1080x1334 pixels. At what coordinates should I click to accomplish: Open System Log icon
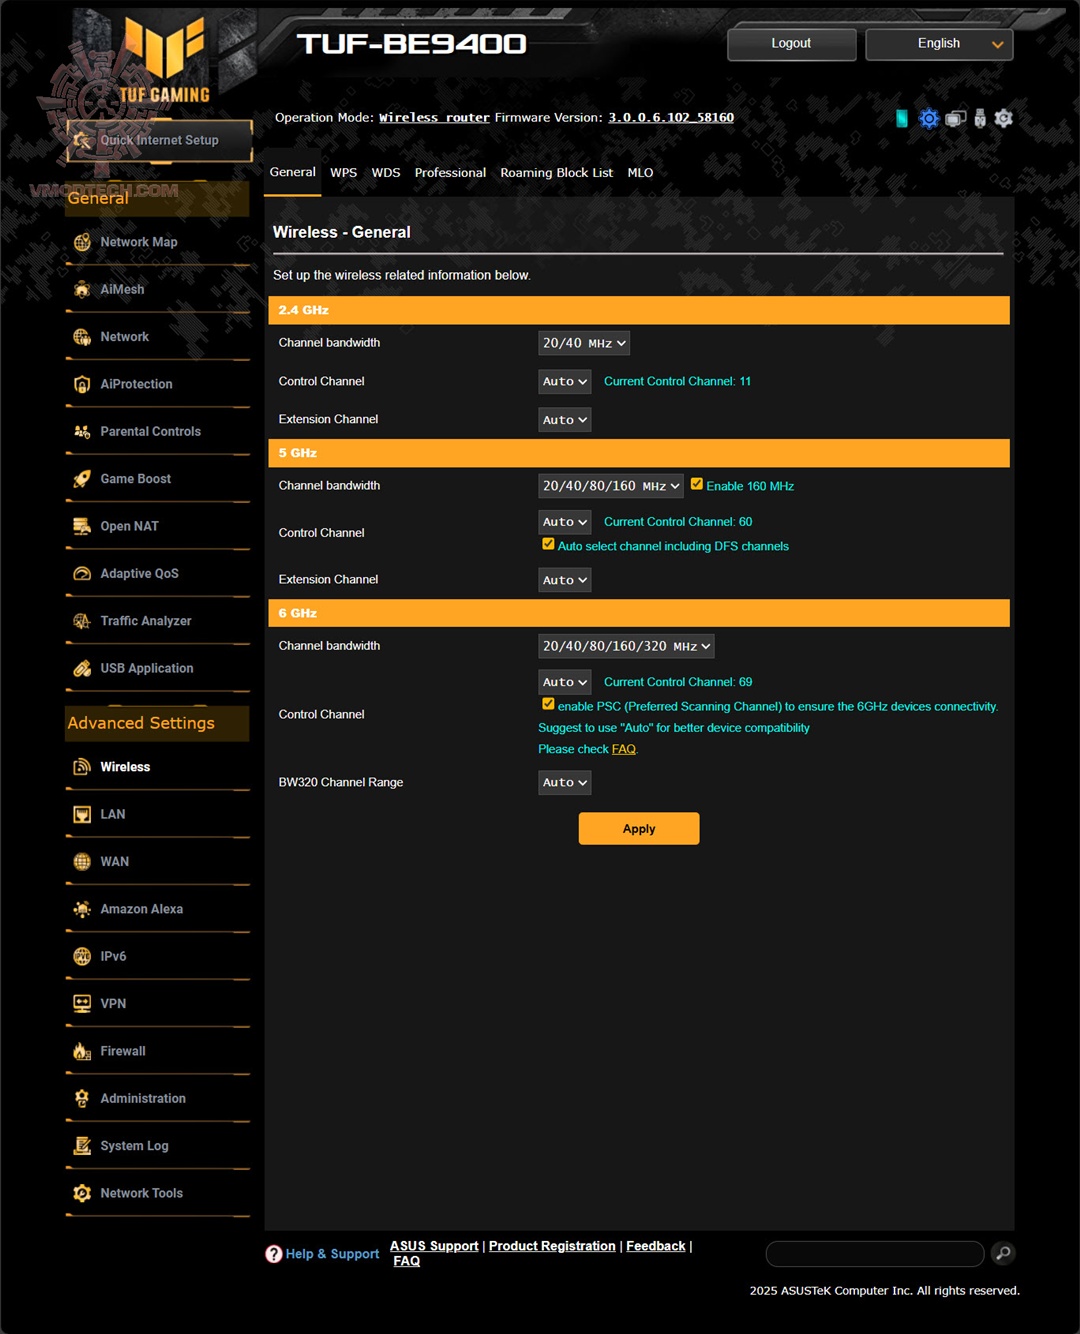[82, 1145]
